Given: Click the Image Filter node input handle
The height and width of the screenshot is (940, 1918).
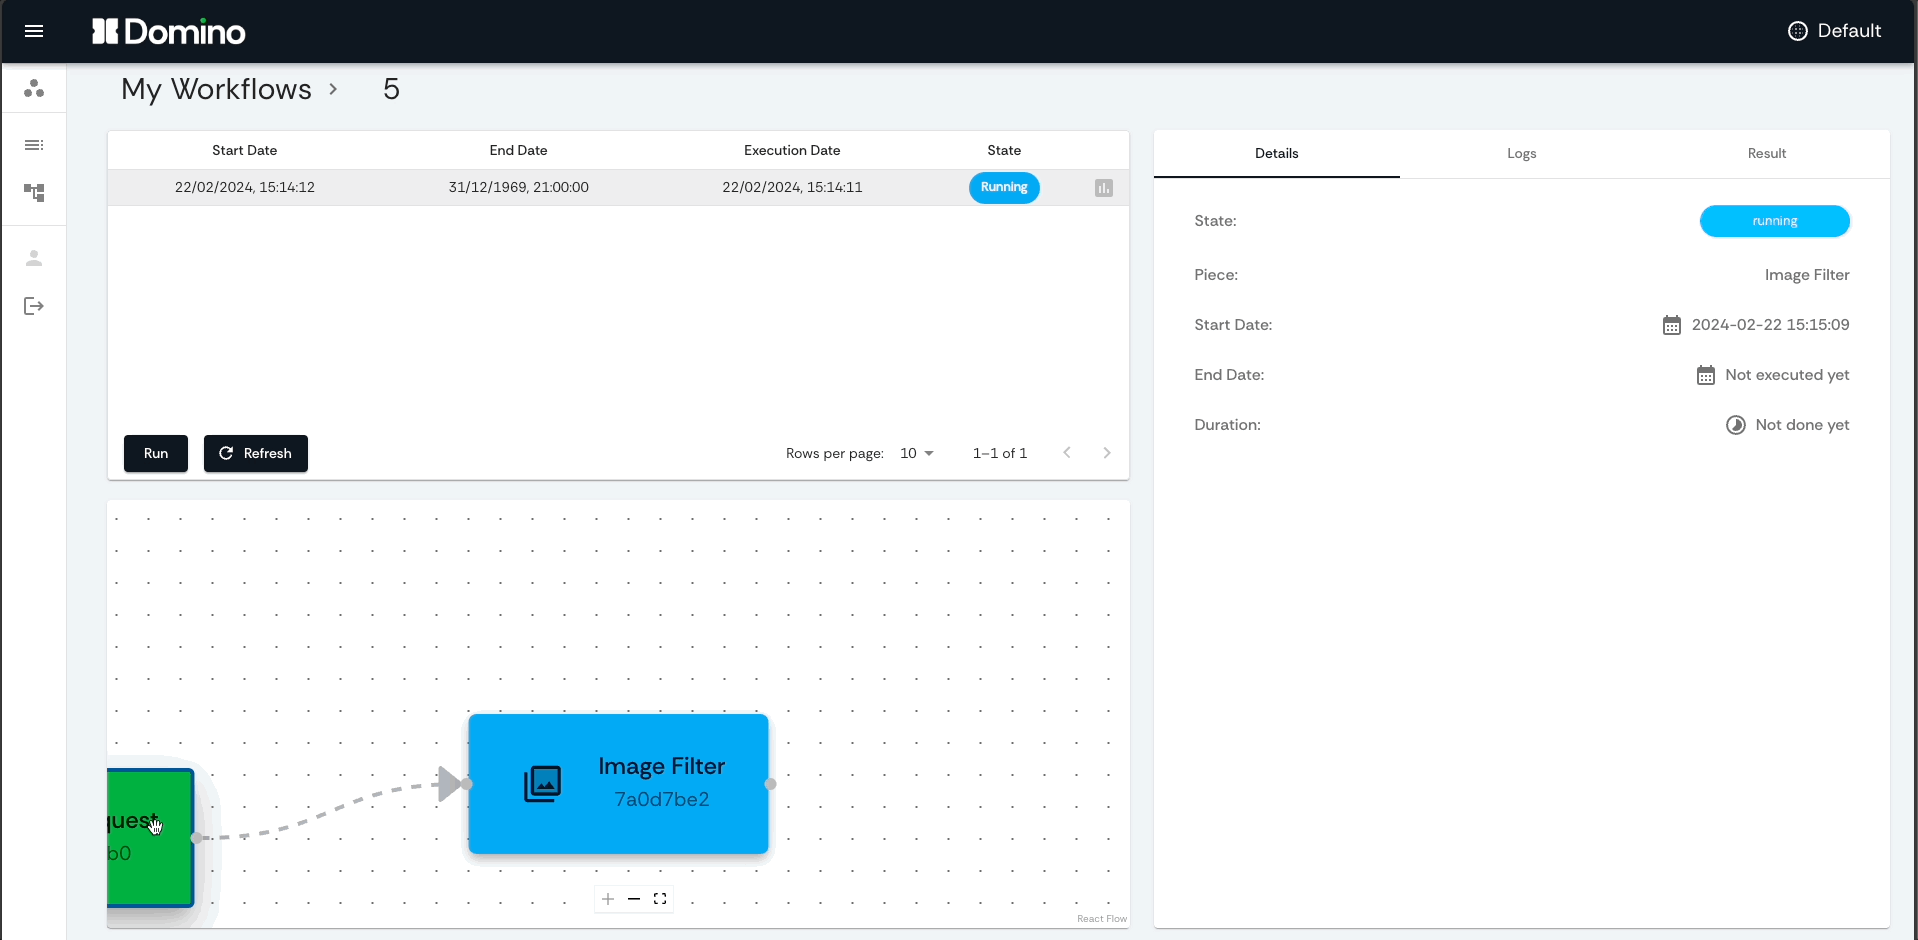Looking at the screenshot, I should point(467,784).
